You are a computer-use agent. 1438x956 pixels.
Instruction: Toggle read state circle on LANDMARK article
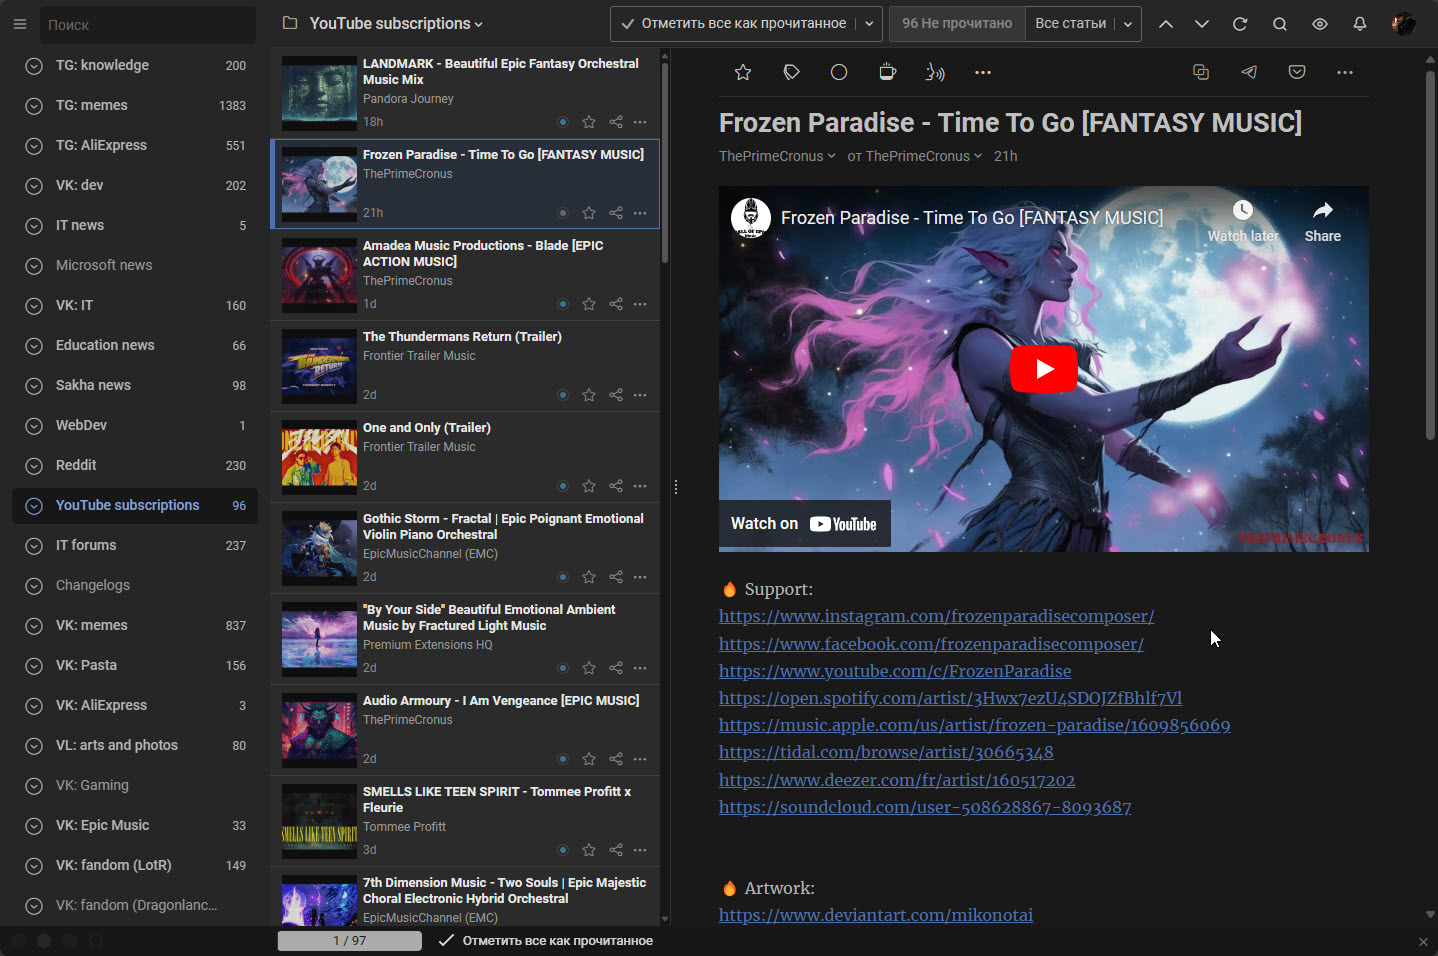coord(562,121)
